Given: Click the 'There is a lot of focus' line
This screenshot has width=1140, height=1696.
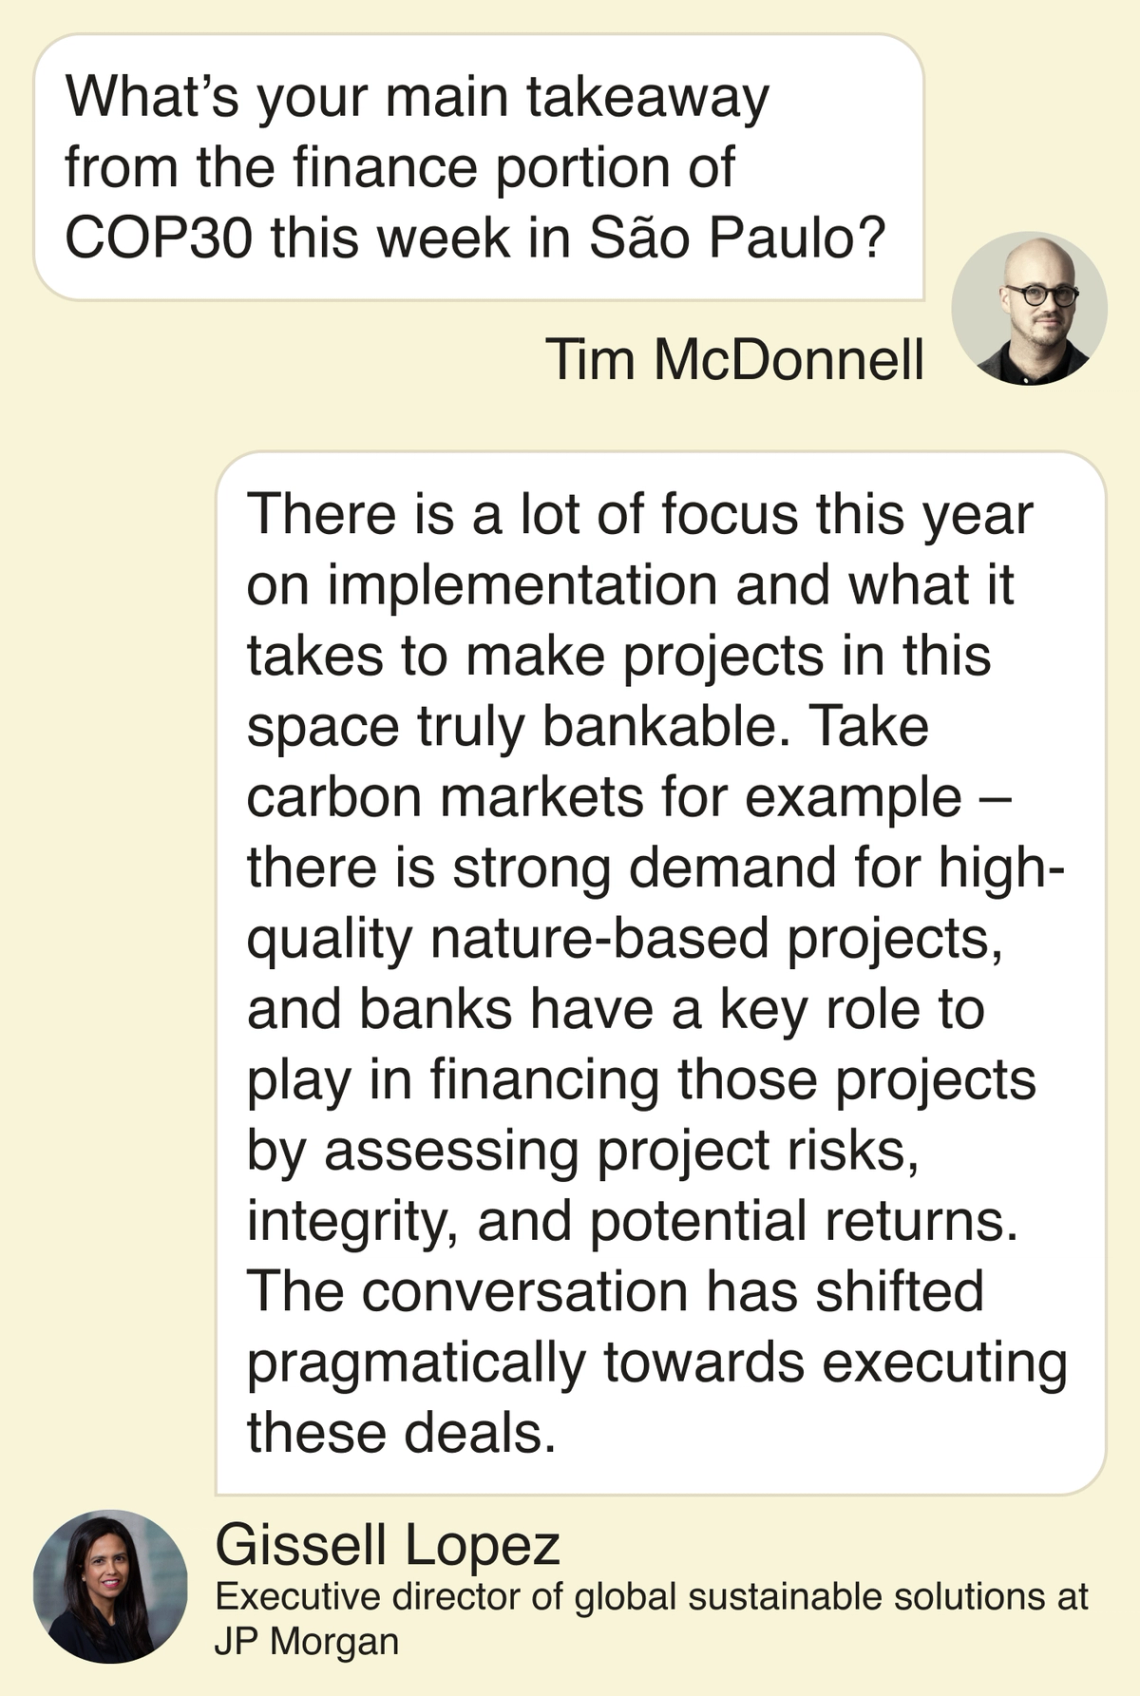Looking at the screenshot, I should point(639,514).
